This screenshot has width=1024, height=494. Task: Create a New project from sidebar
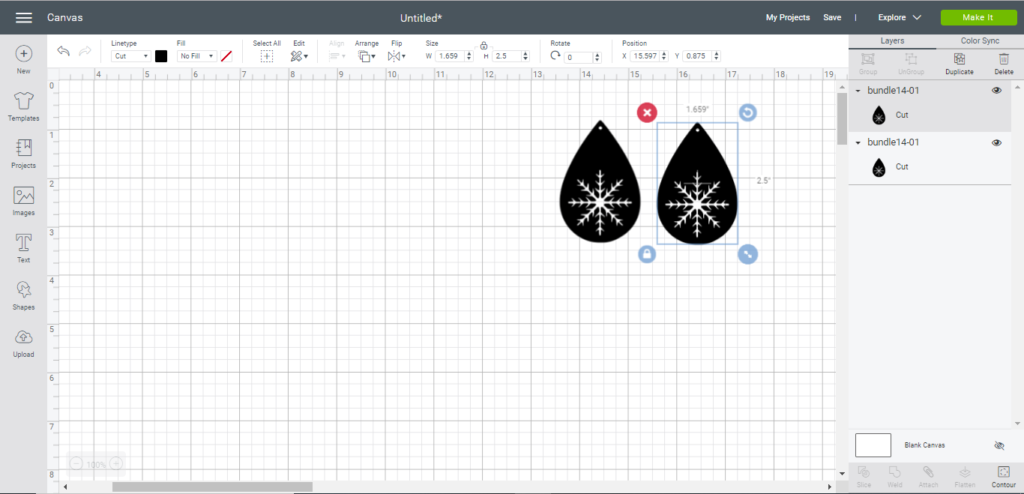pyautogui.click(x=24, y=60)
